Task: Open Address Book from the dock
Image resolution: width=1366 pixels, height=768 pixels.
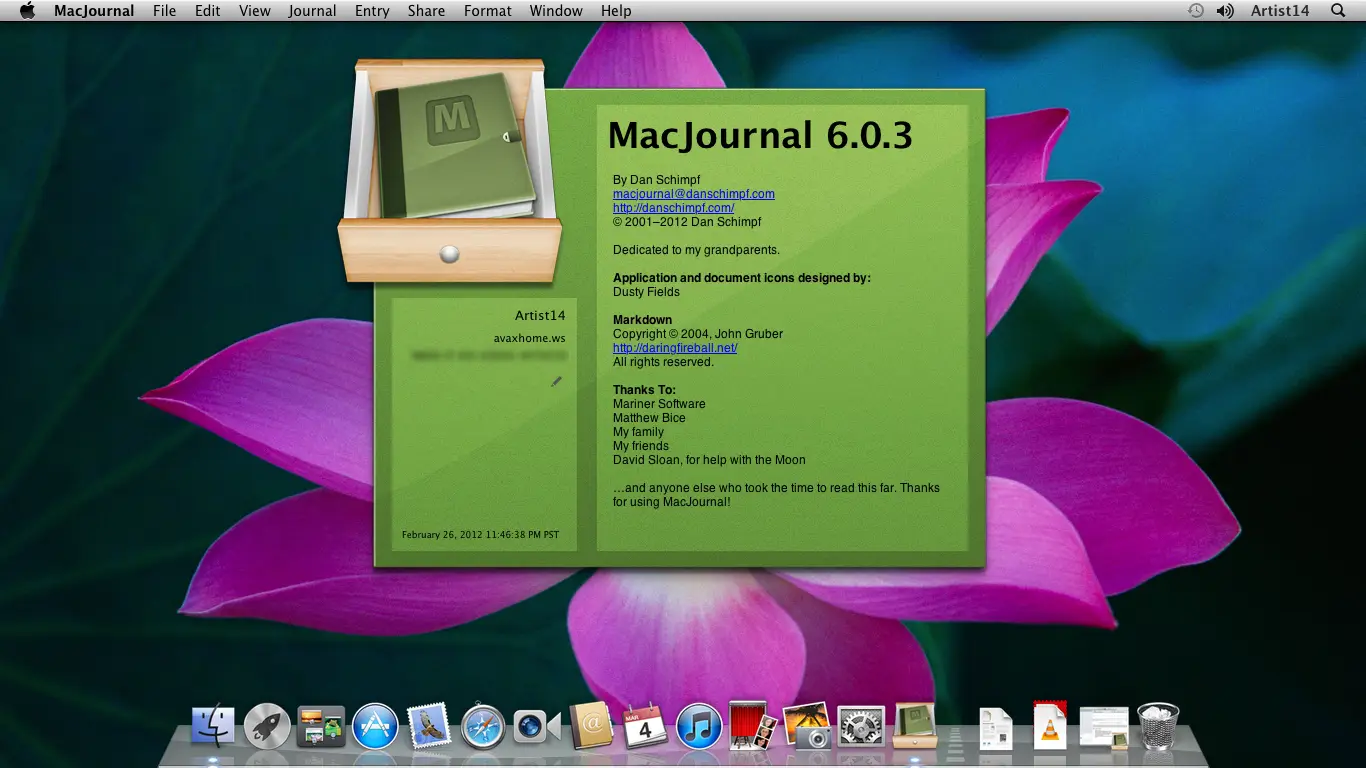Action: (x=591, y=726)
